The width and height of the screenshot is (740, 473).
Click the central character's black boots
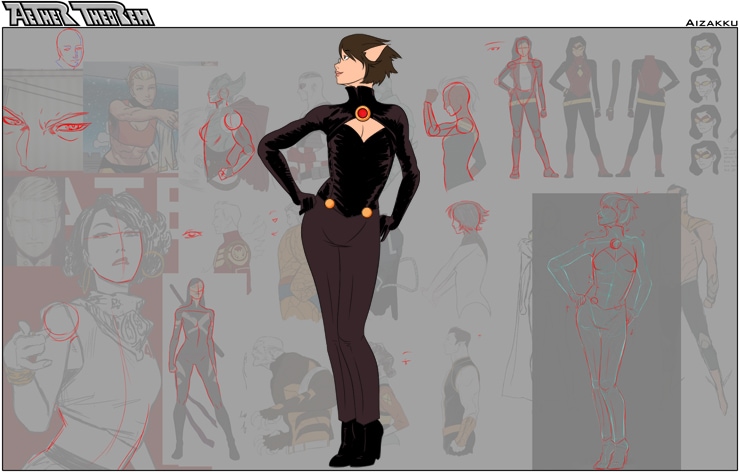click(358, 443)
